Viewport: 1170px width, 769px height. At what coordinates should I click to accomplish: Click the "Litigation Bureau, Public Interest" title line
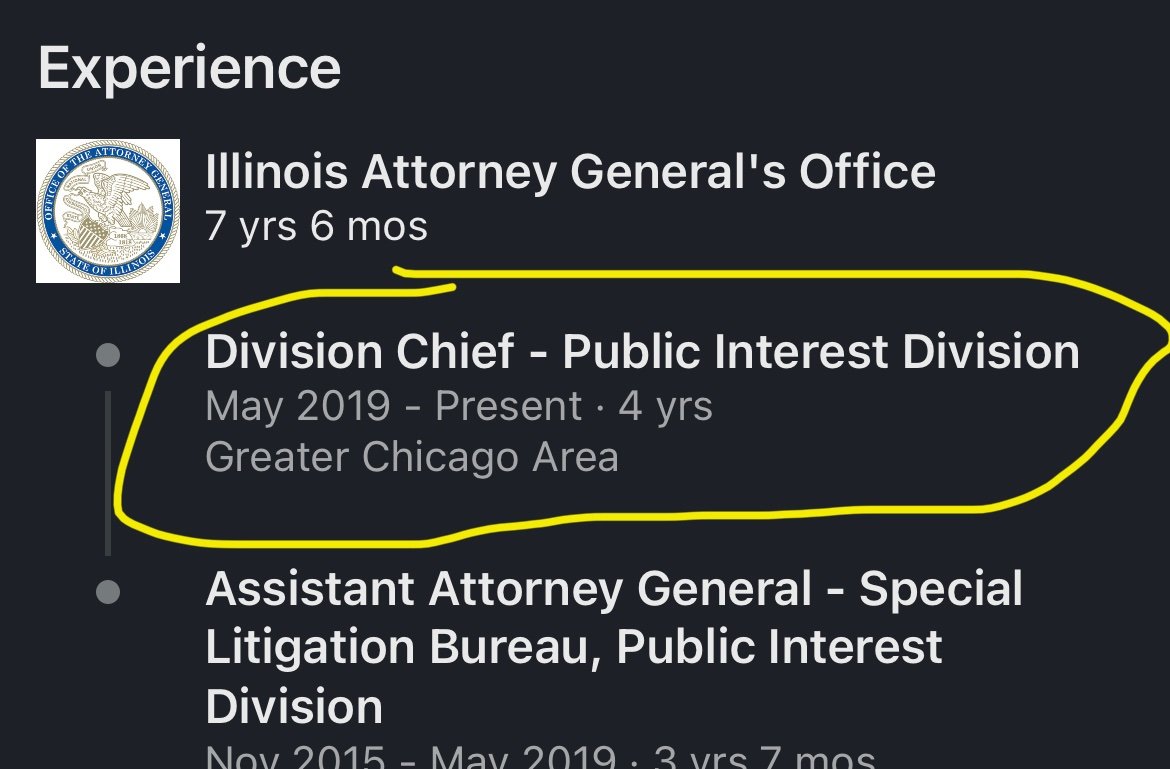coord(573,647)
